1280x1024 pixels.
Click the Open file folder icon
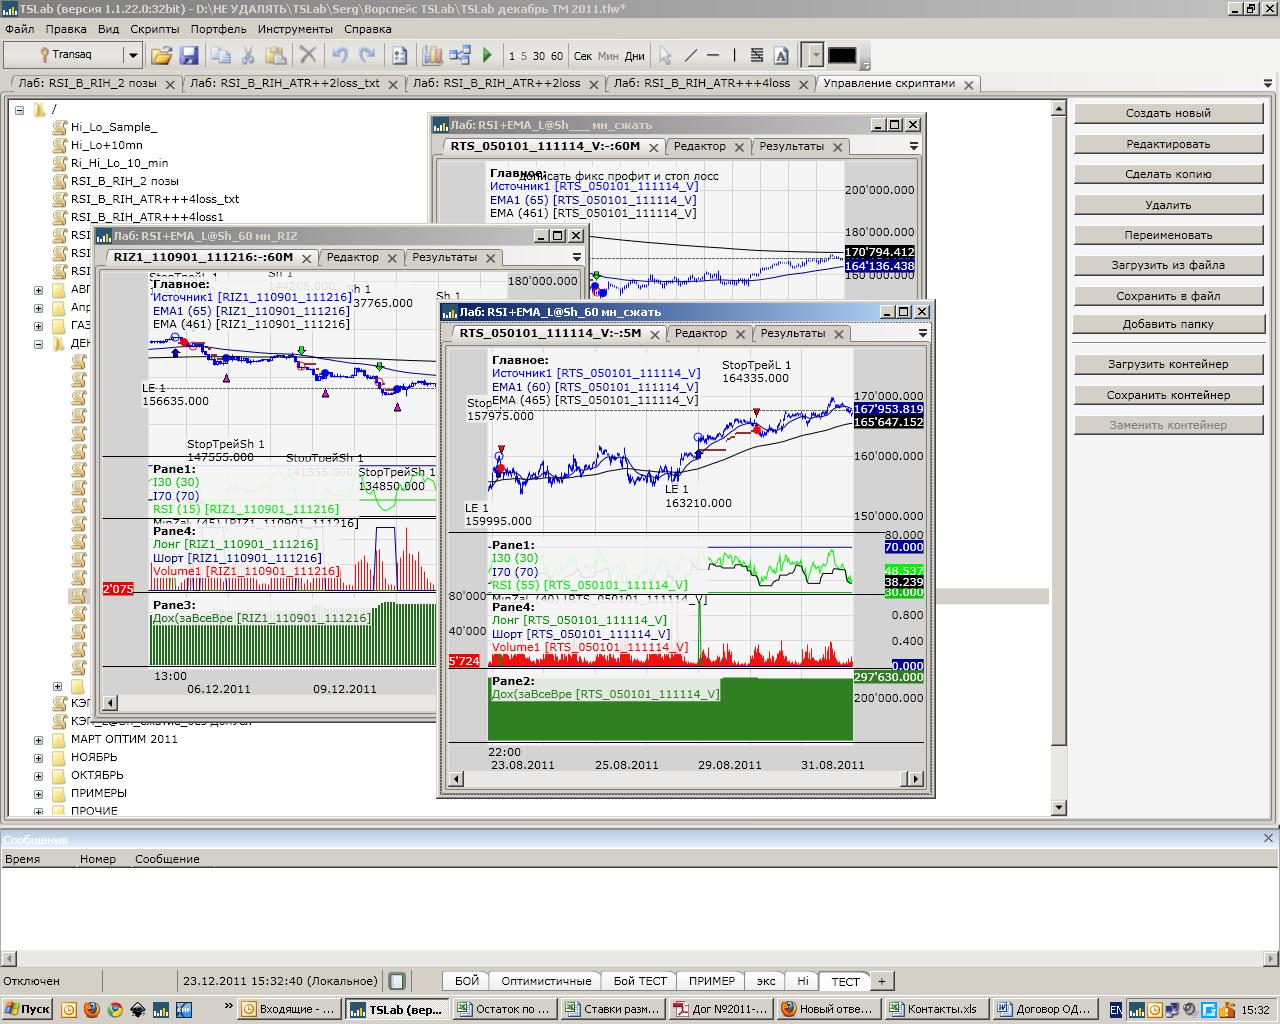(161, 56)
